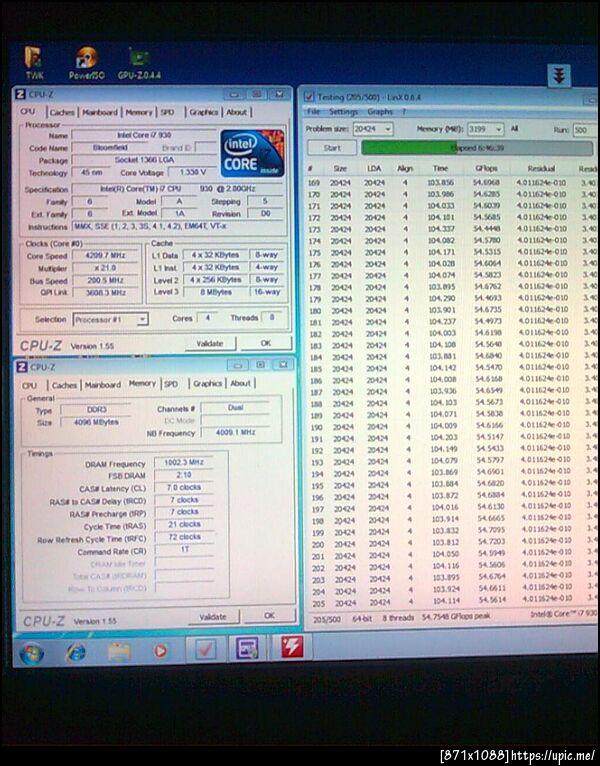
Task: Select result row 205 in LinX
Action: point(454,602)
